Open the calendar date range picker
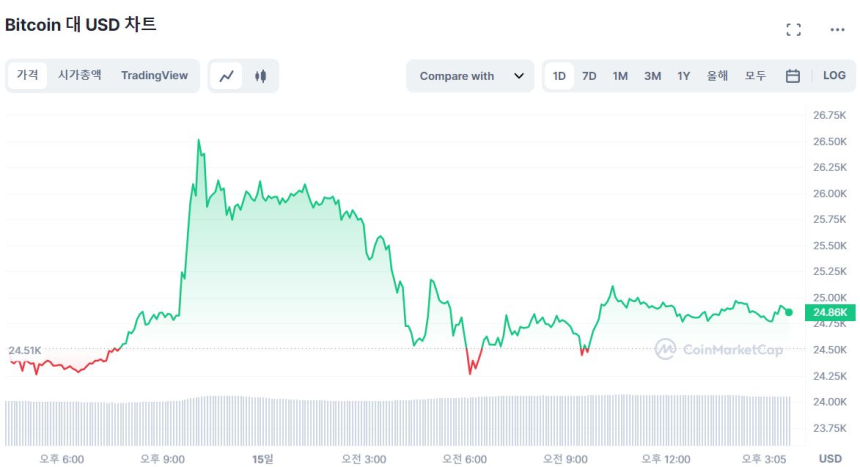 coord(792,76)
